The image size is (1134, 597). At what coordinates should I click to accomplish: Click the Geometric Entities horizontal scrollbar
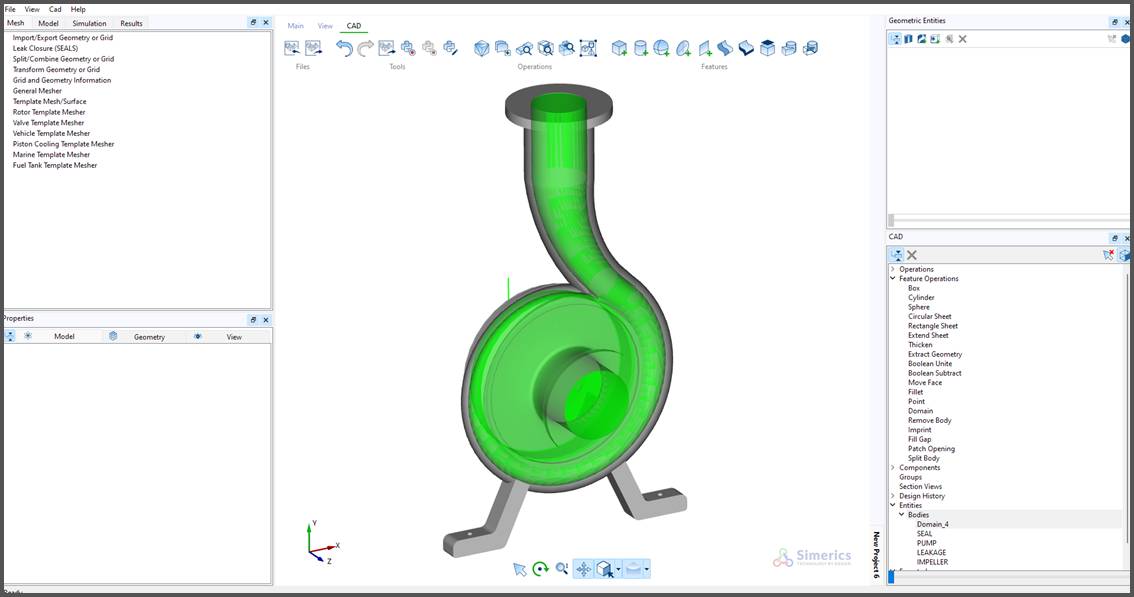tap(1009, 220)
